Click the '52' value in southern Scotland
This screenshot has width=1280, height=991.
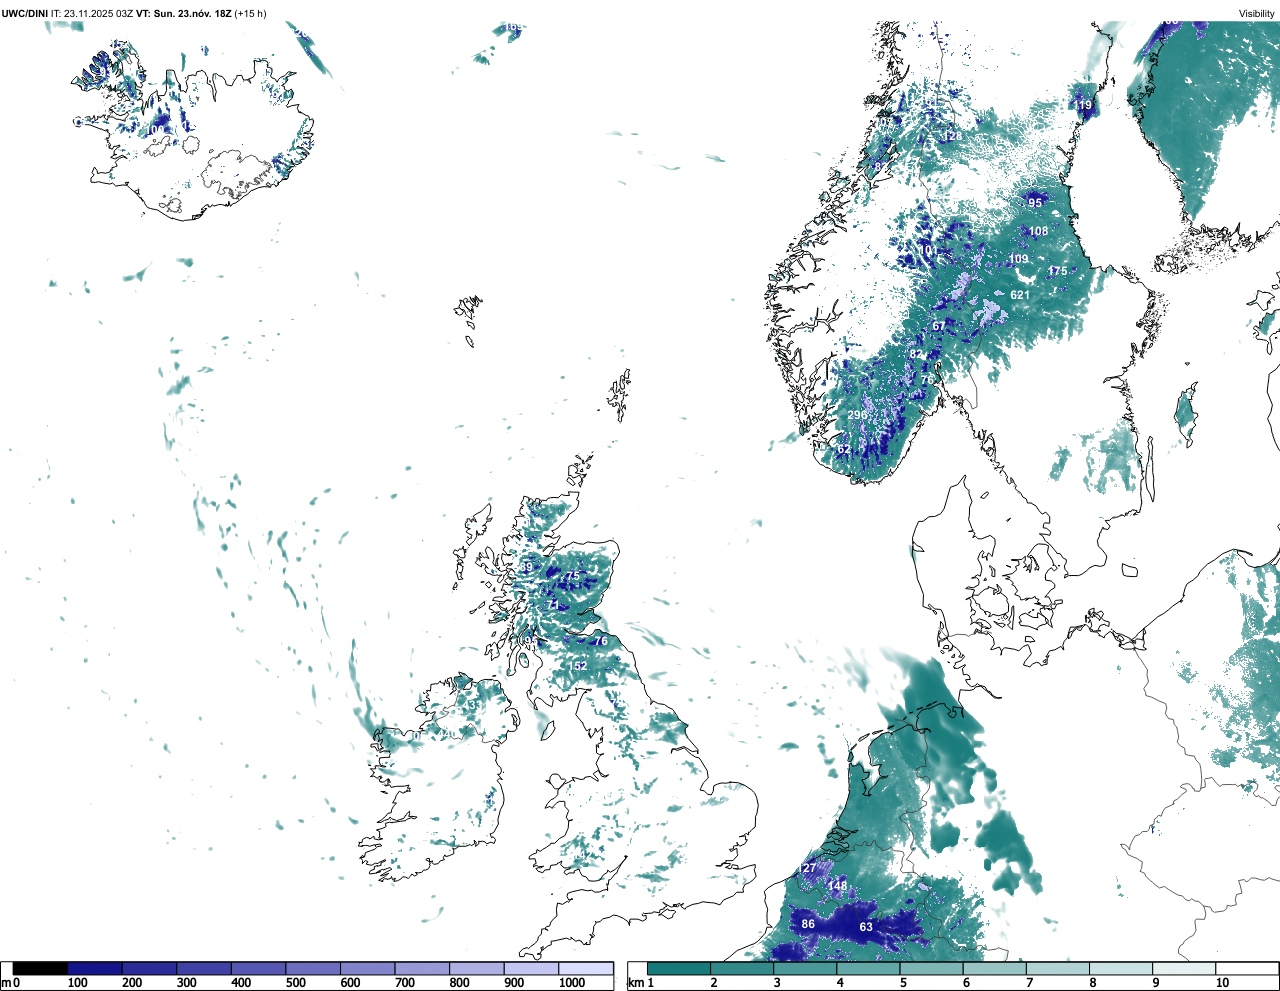[x=580, y=666]
